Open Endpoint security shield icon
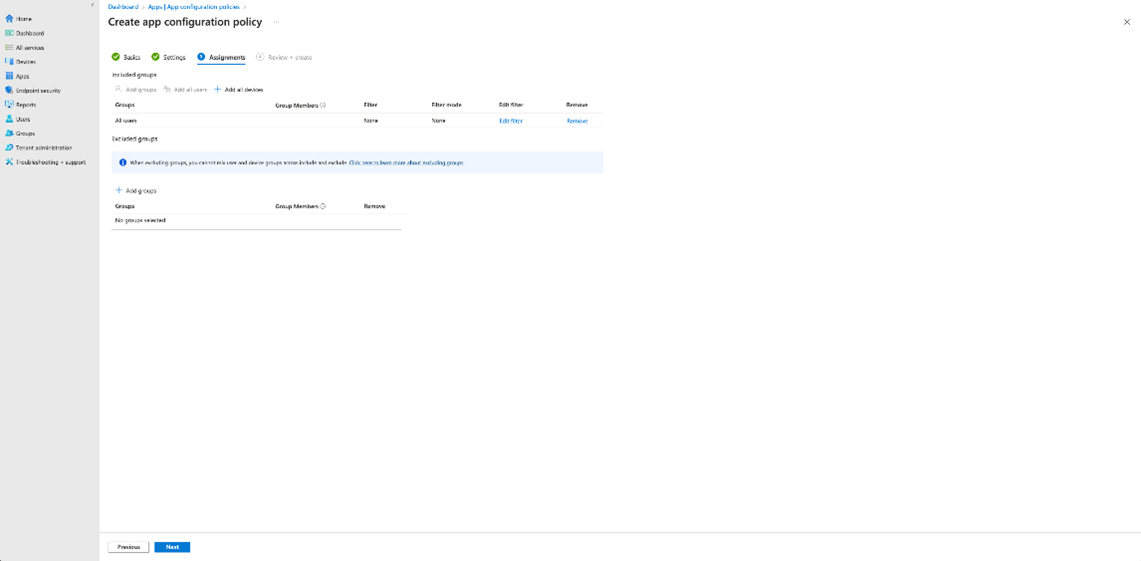1141x561 pixels. (9, 90)
